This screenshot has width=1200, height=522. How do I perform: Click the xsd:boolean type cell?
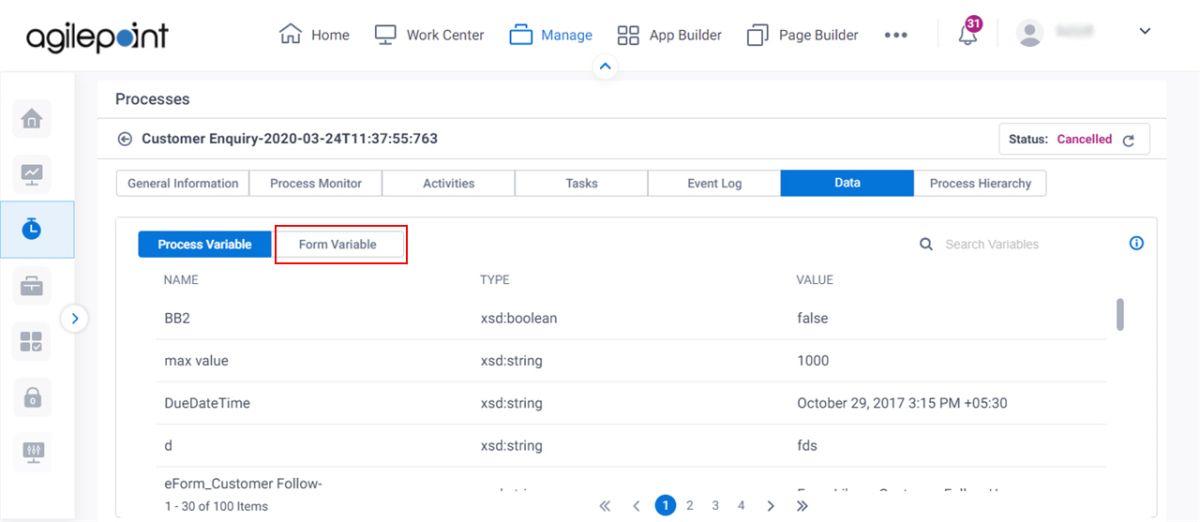pos(519,318)
